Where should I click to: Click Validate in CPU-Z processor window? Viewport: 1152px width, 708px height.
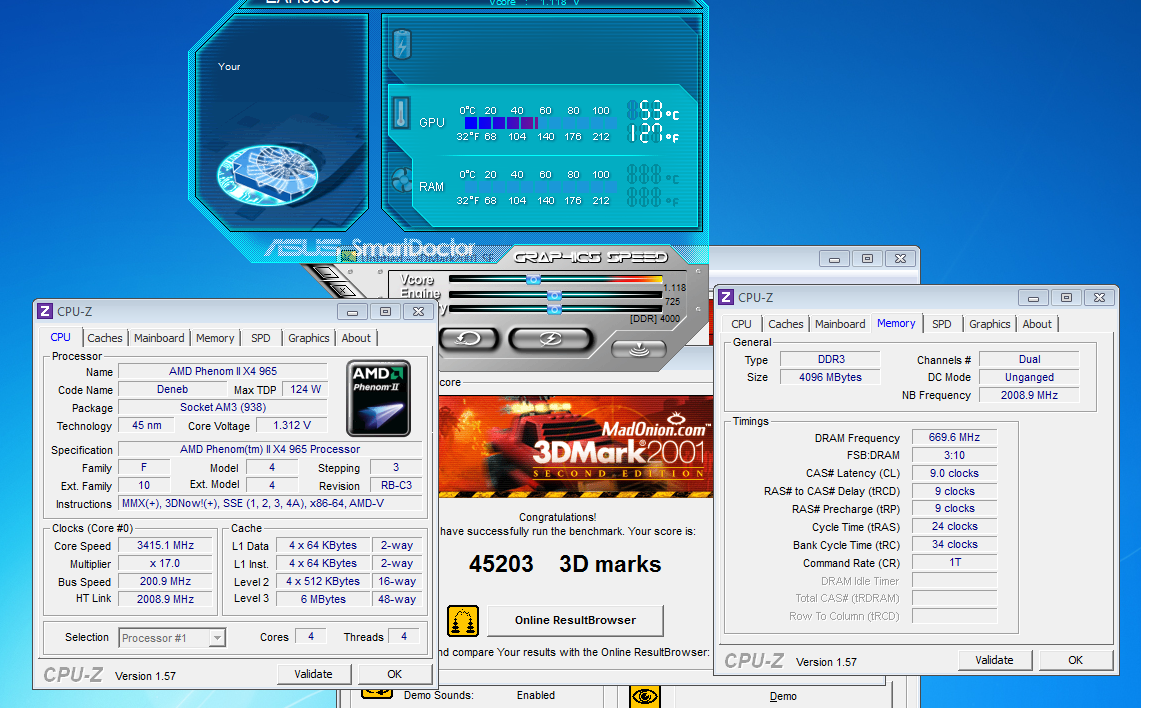314,674
